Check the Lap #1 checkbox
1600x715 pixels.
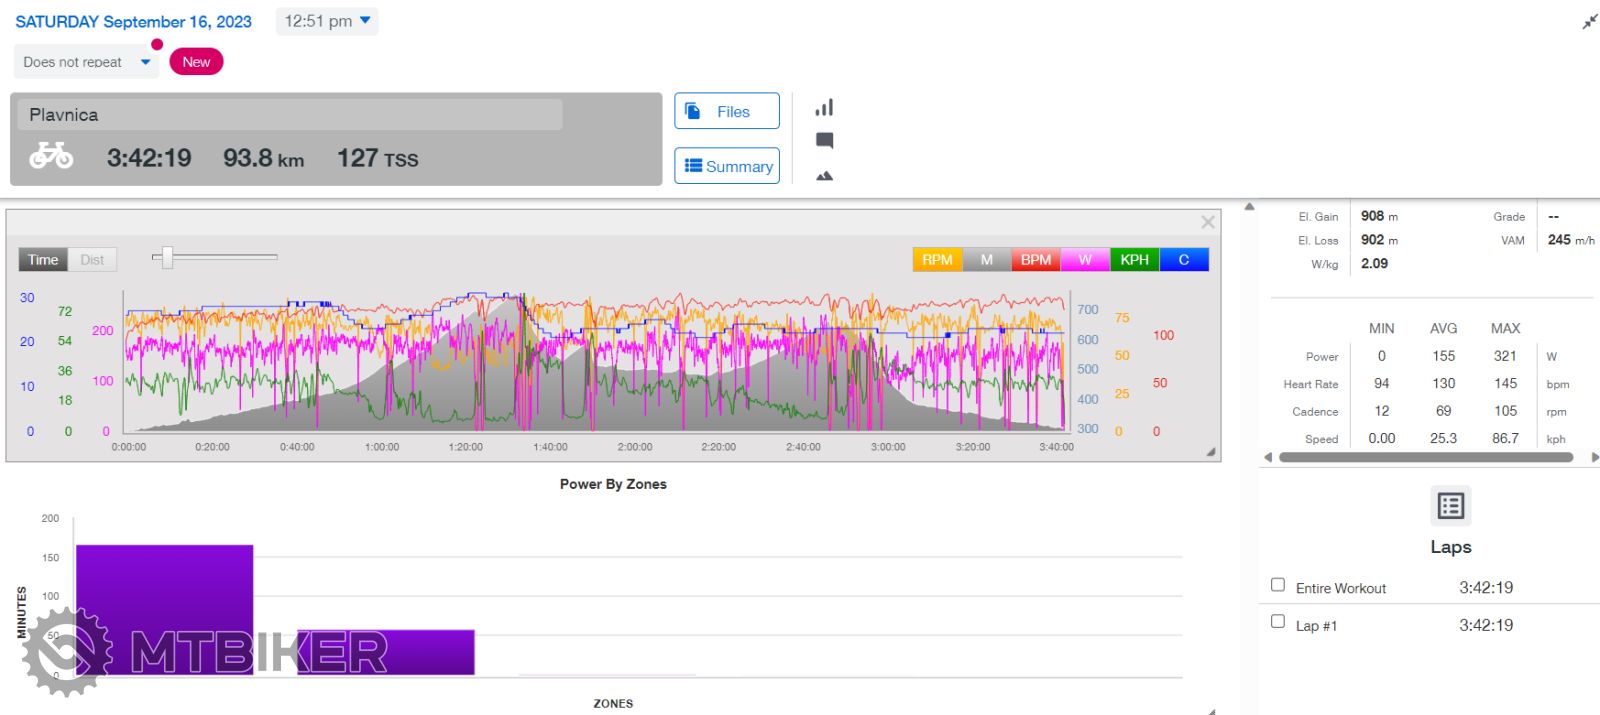pos(1277,622)
